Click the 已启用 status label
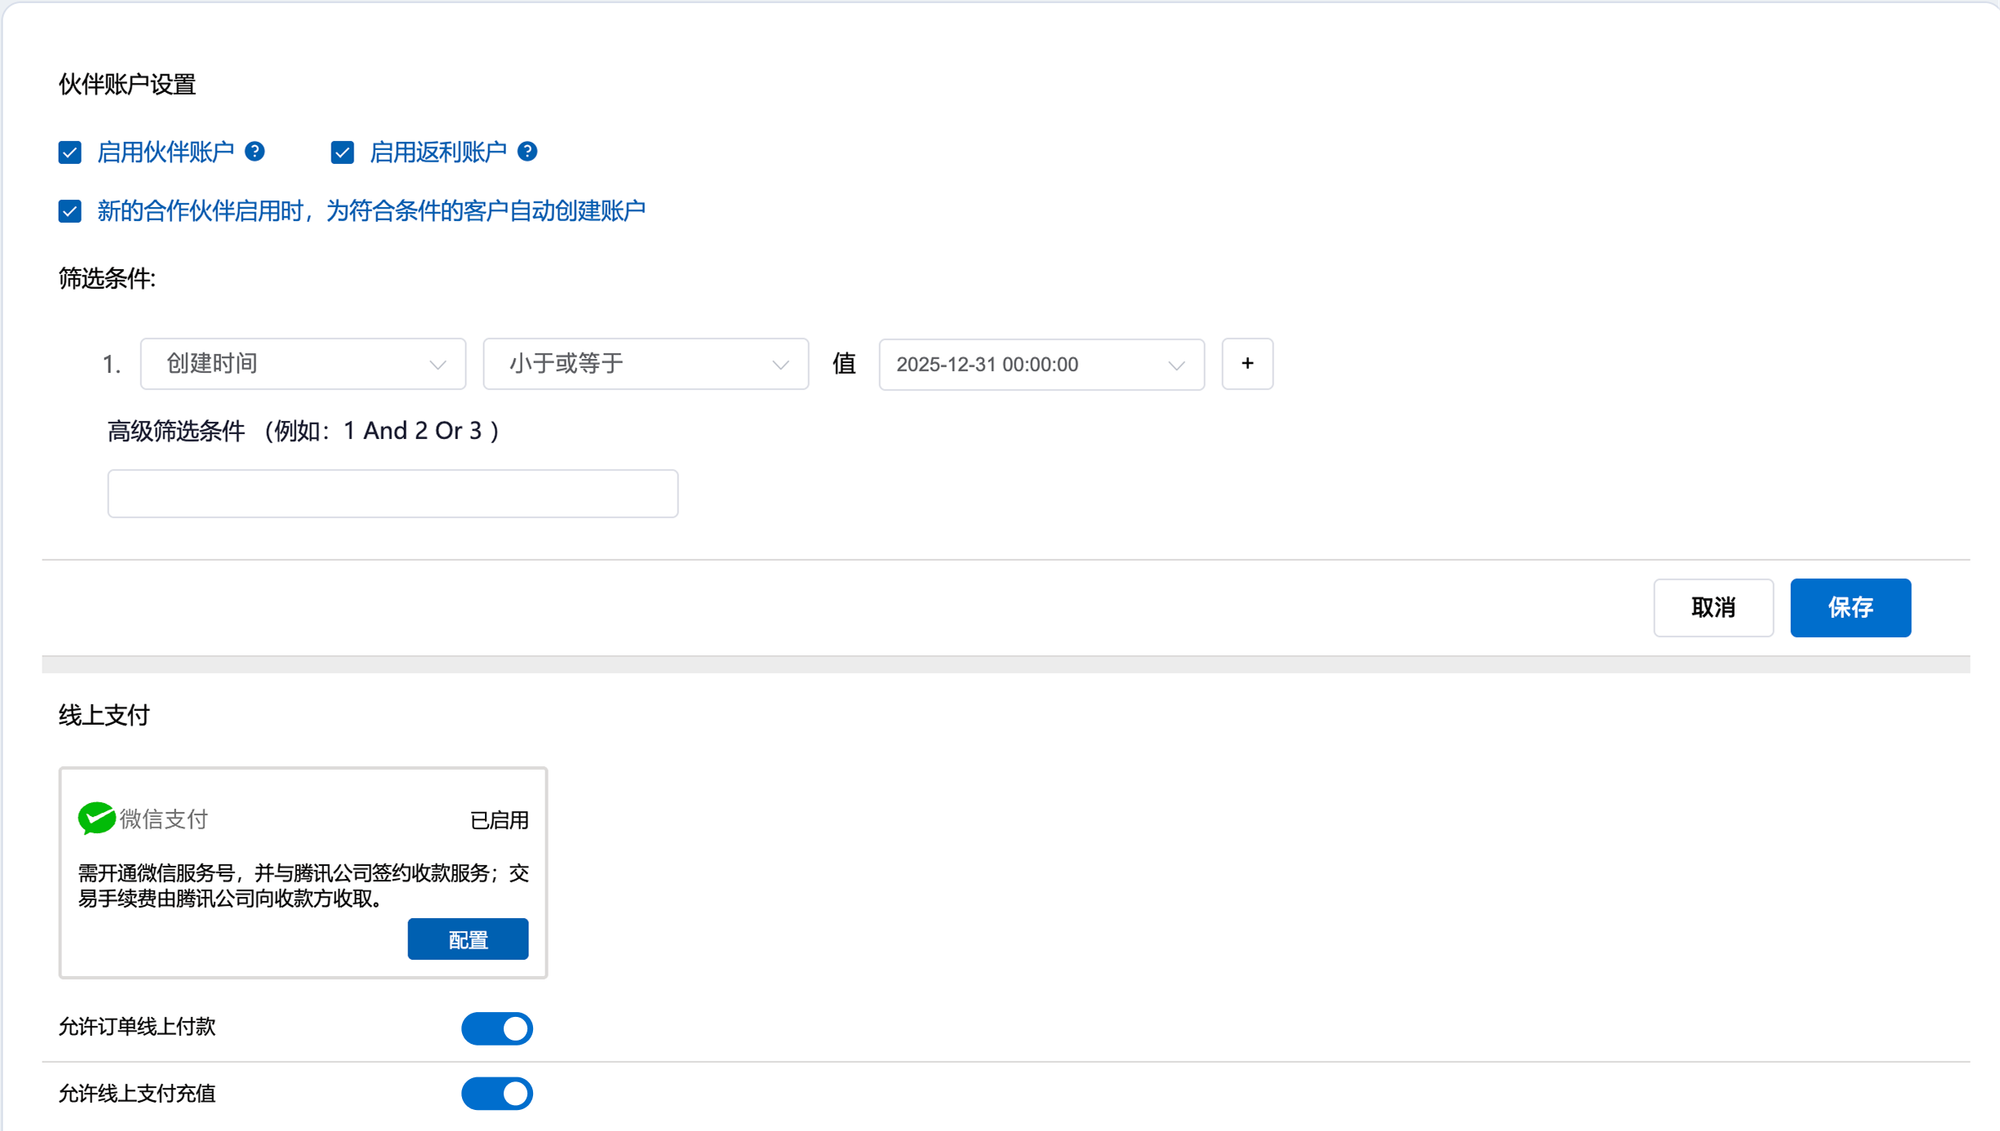The image size is (2000, 1131). [x=499, y=820]
